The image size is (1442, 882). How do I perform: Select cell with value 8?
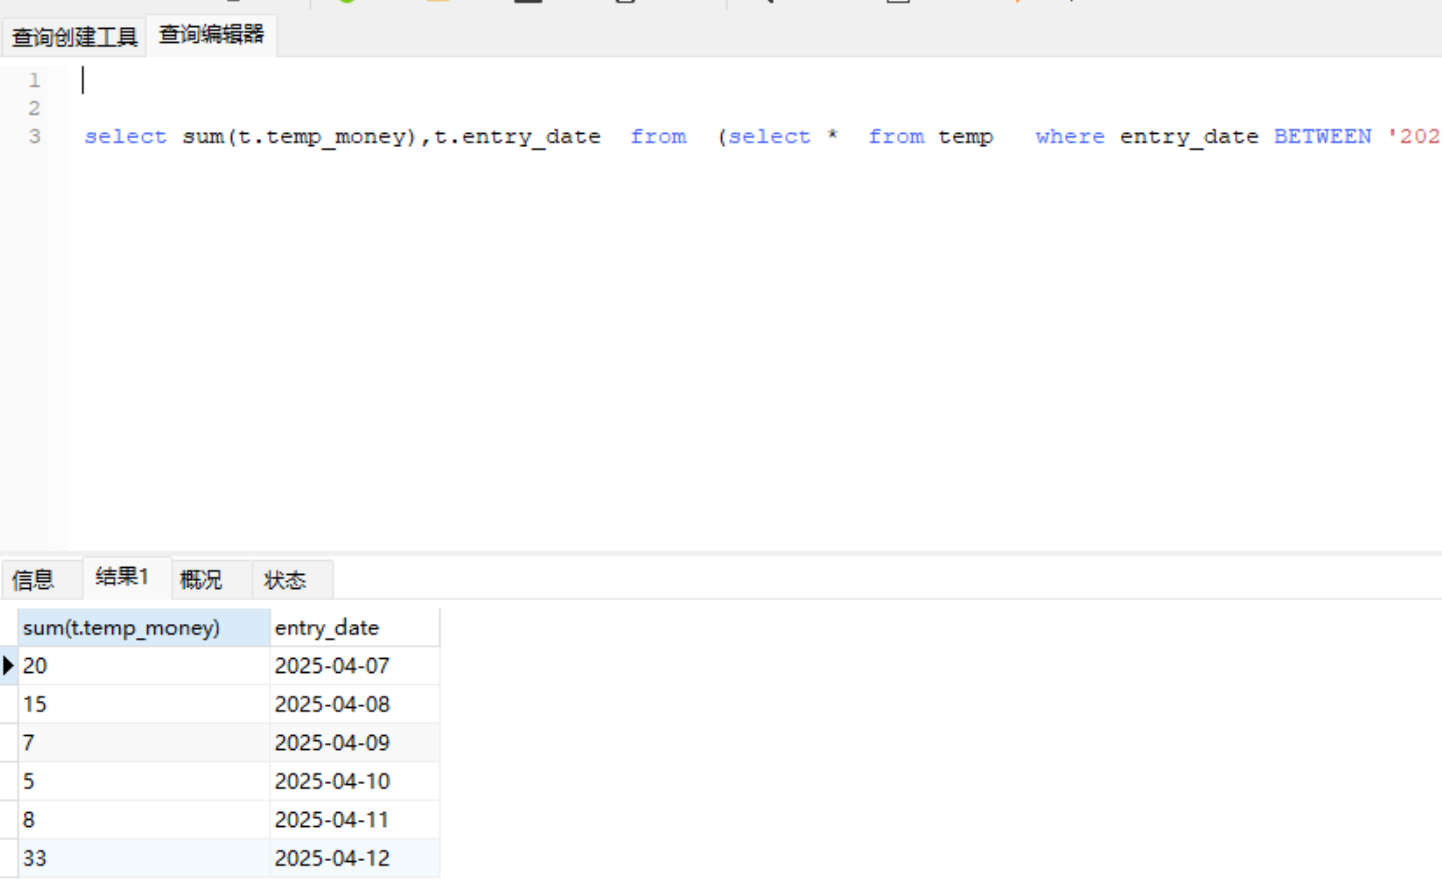[x=144, y=819]
